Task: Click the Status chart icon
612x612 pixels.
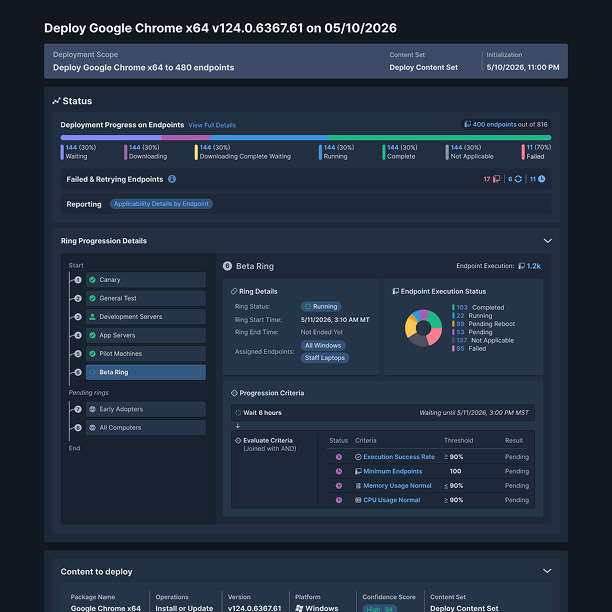Action: coord(56,101)
